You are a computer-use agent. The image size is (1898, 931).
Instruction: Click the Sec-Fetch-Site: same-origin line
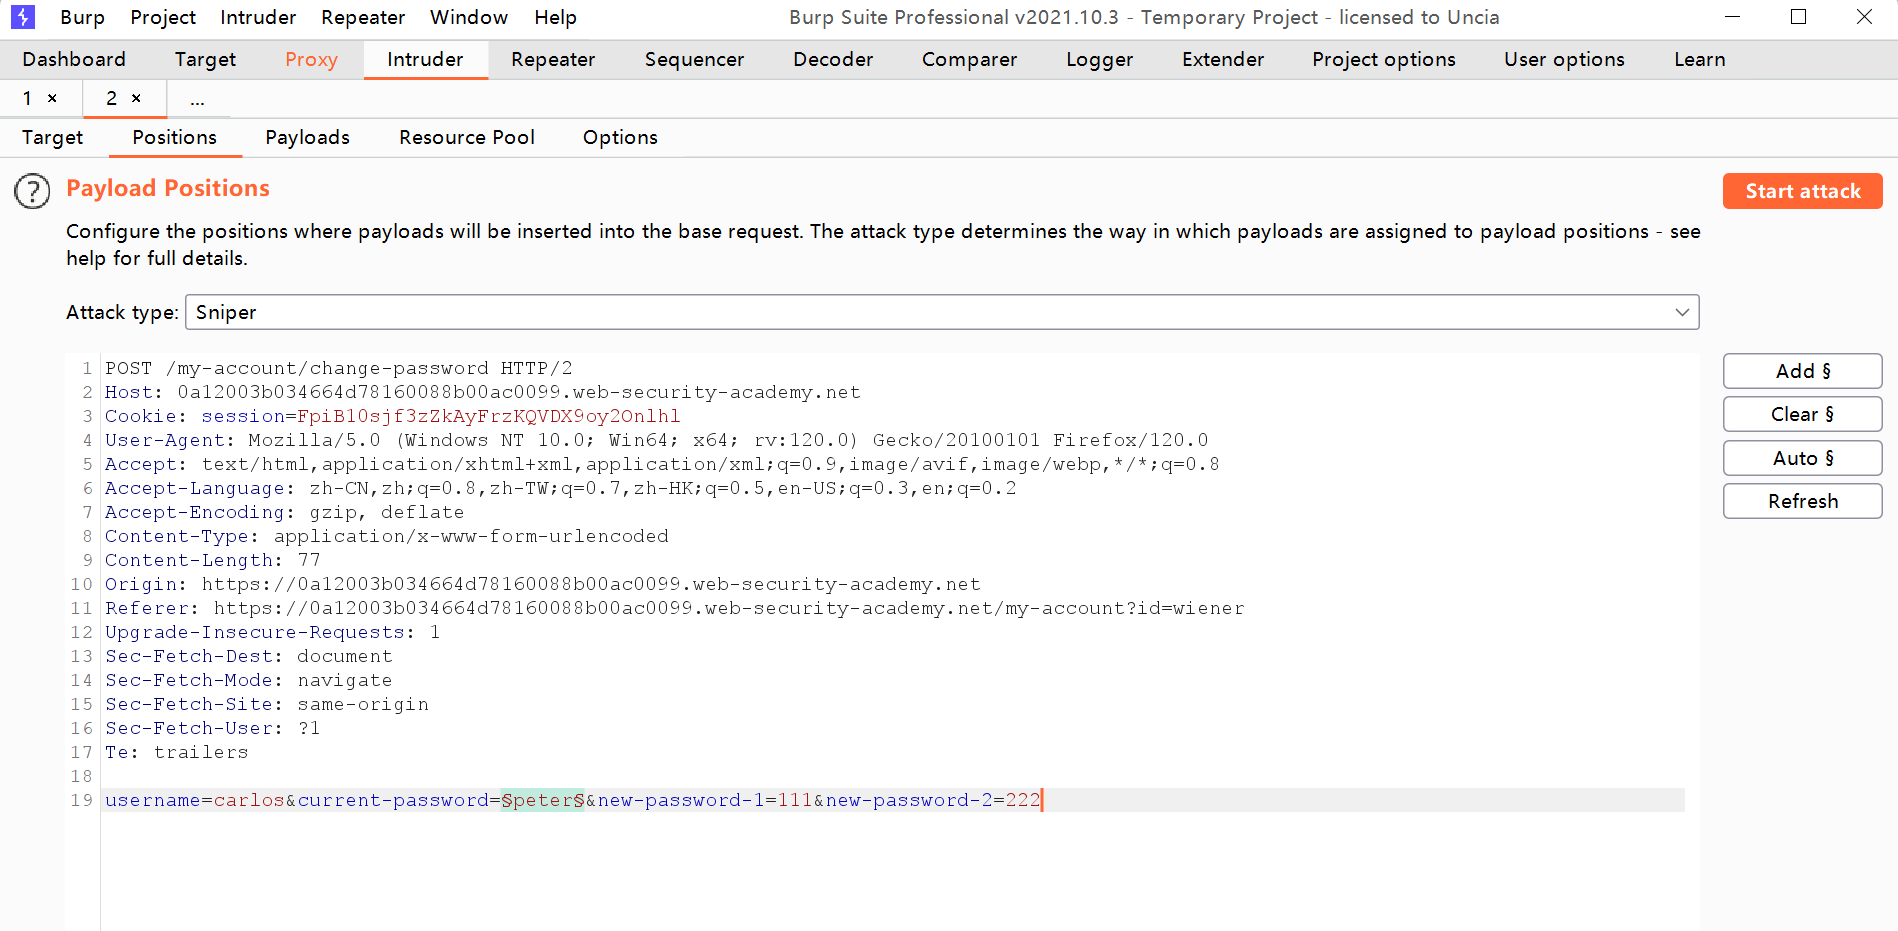pyautogui.click(x=267, y=704)
